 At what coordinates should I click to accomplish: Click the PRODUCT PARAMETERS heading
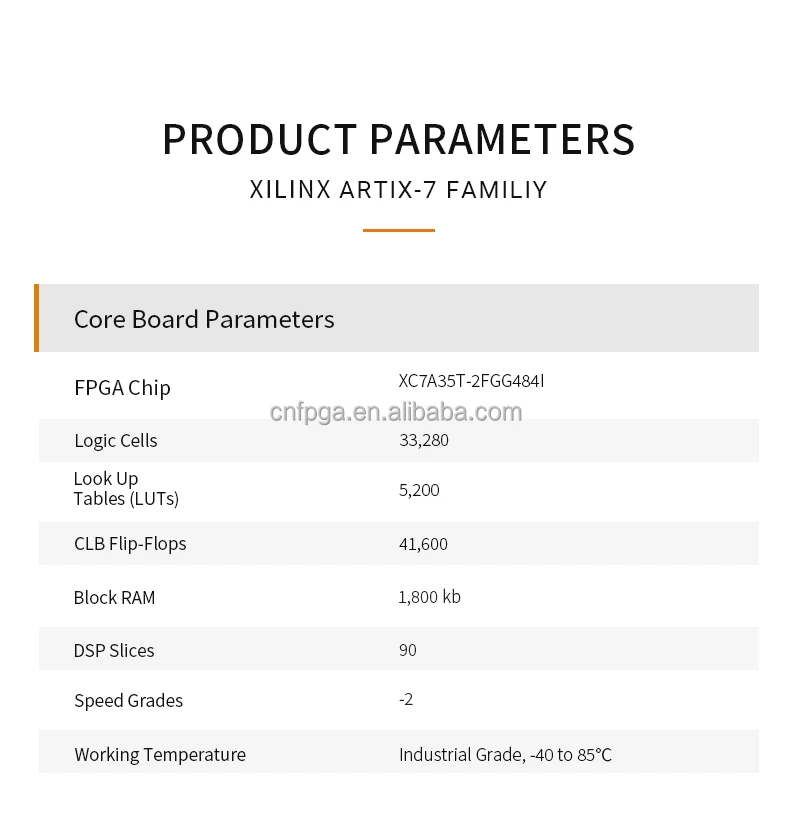398,139
